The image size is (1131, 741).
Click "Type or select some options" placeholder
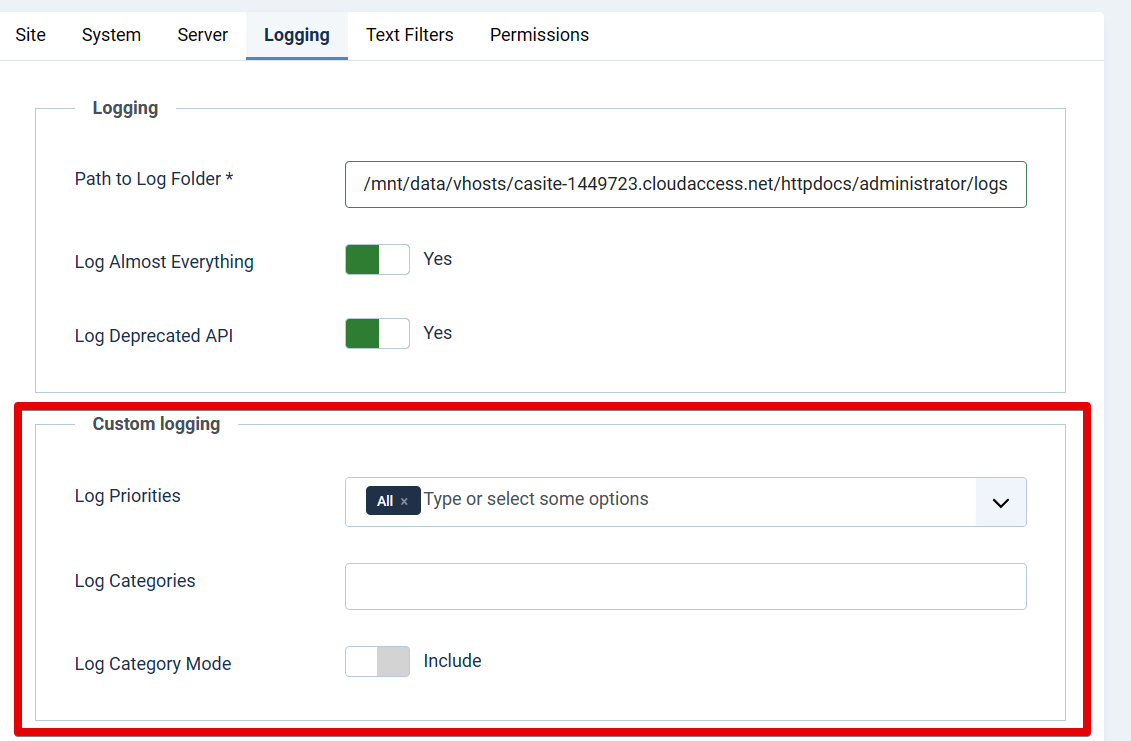coord(536,499)
